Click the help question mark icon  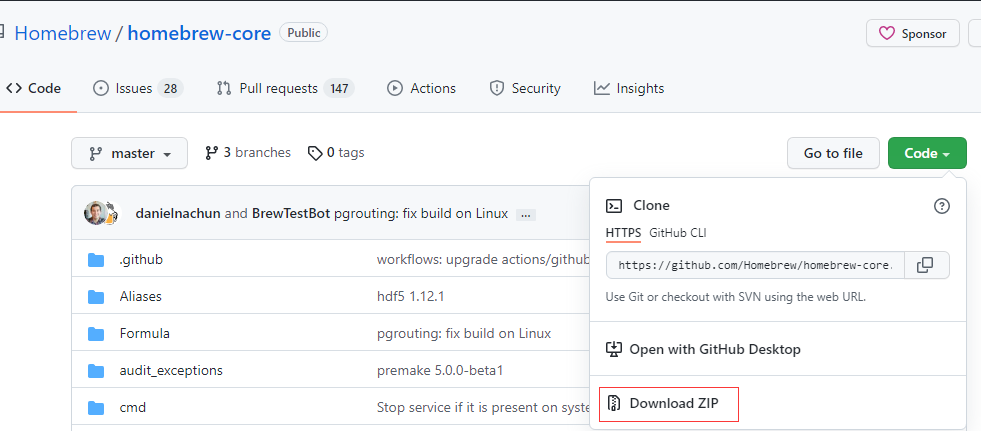pos(941,206)
